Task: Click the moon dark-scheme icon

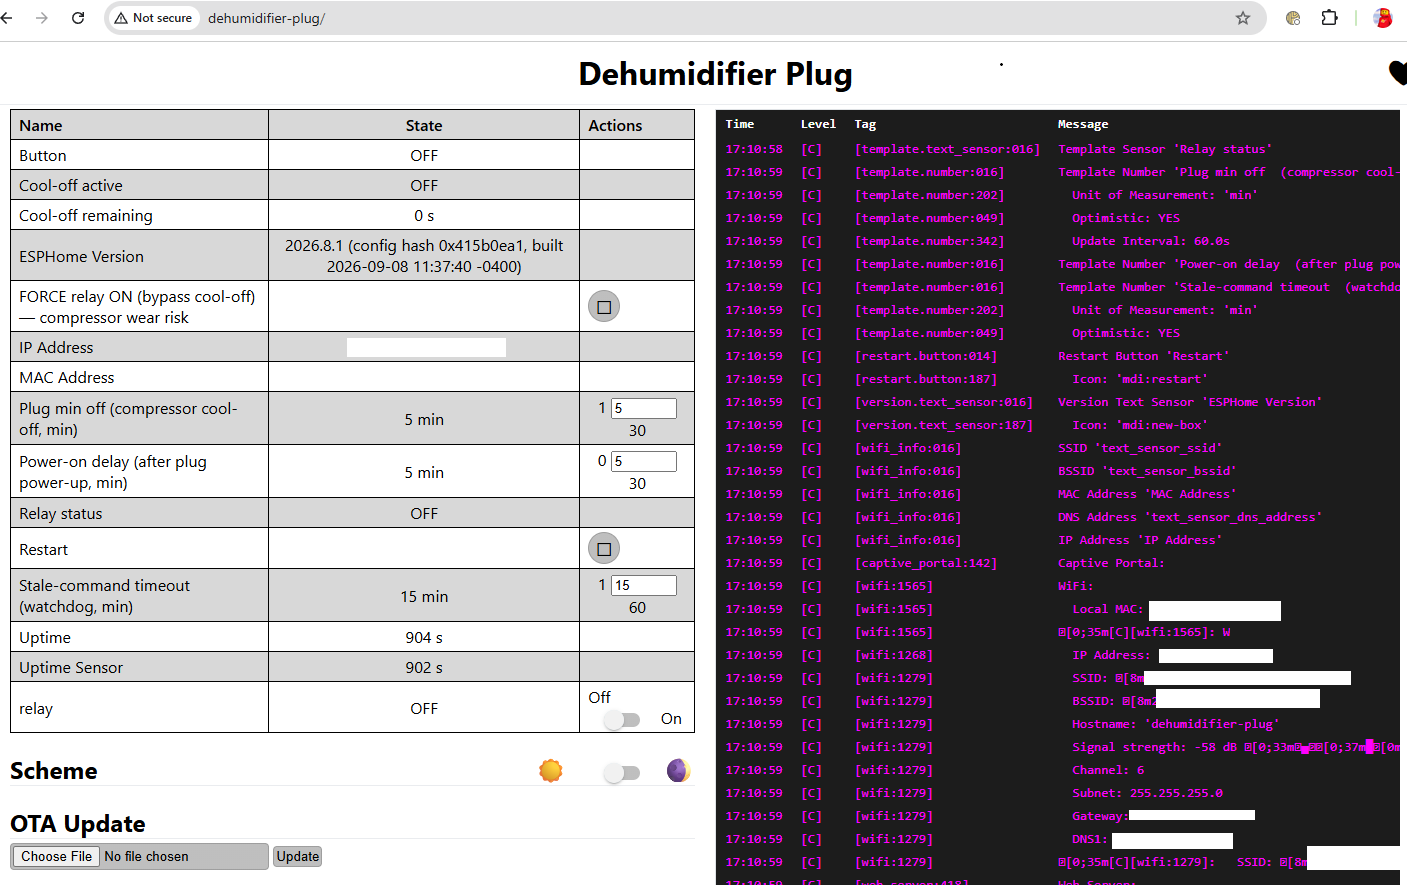Action: [678, 770]
